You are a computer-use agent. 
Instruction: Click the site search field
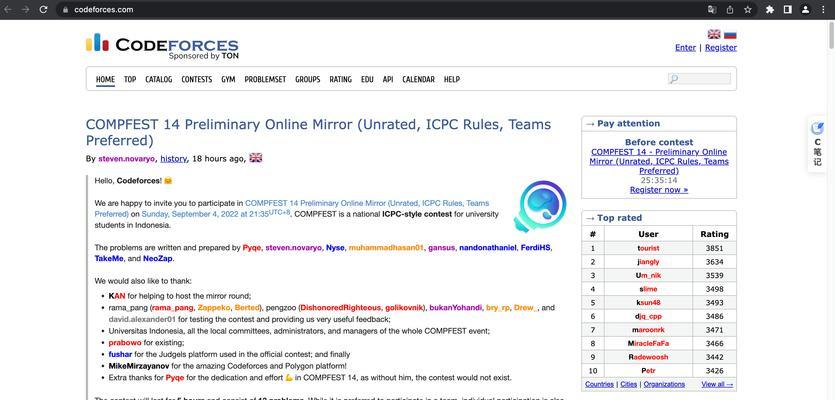pos(699,79)
